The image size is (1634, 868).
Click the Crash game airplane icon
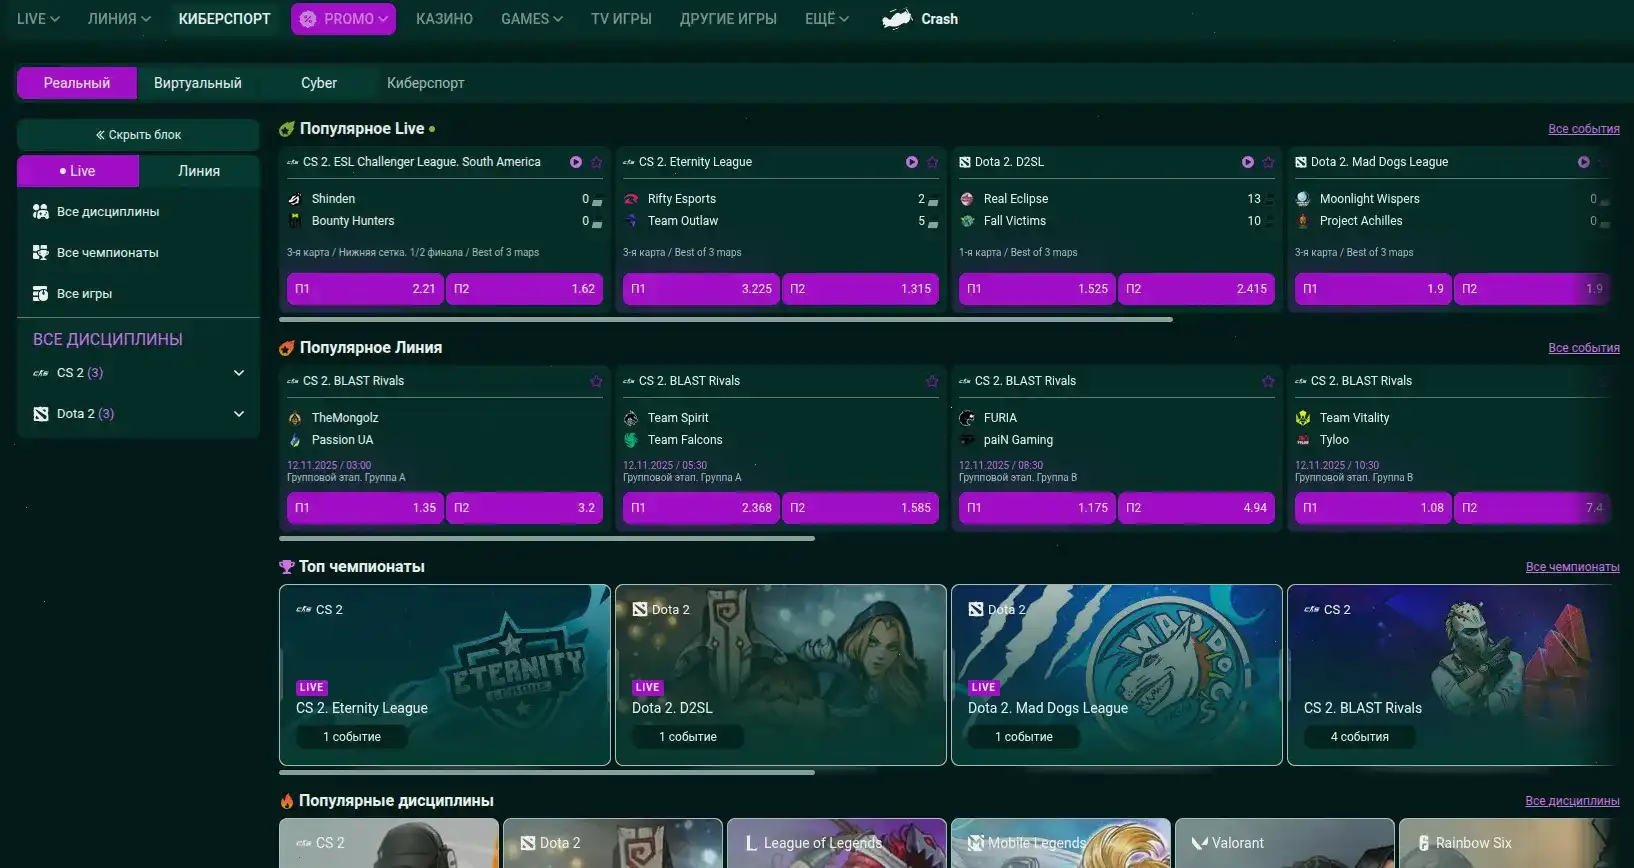point(897,19)
